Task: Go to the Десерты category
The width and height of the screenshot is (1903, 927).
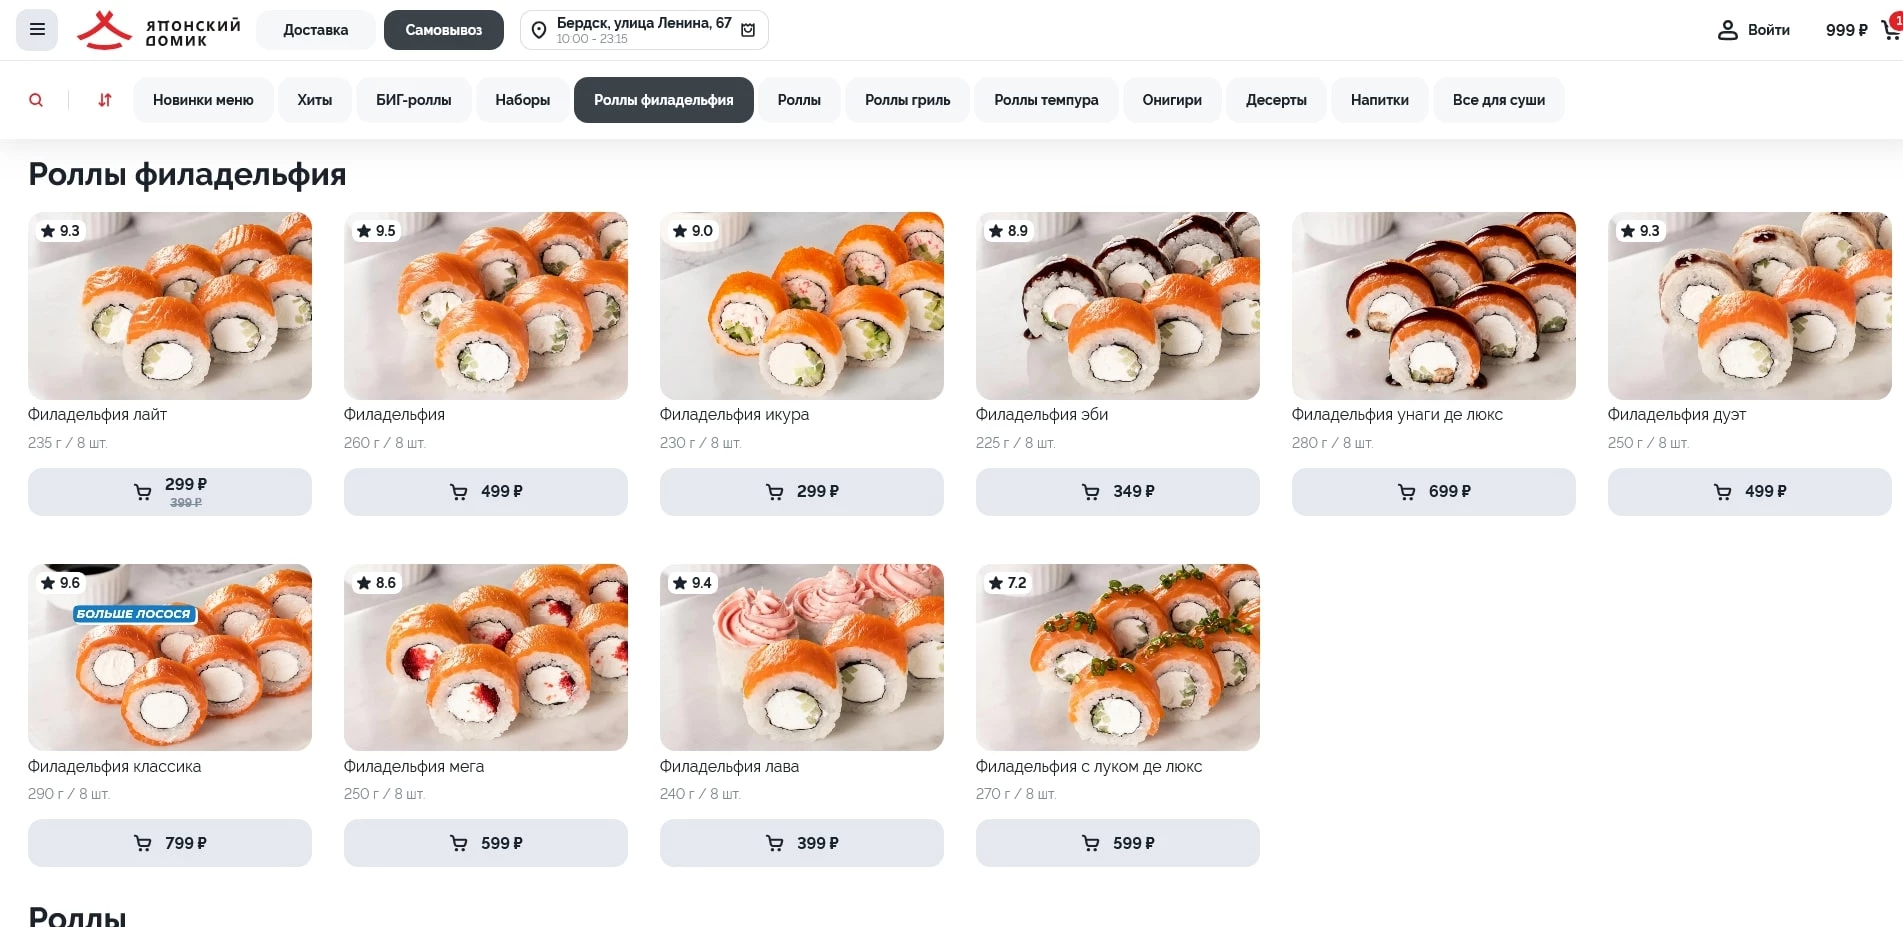Action: point(1276,100)
